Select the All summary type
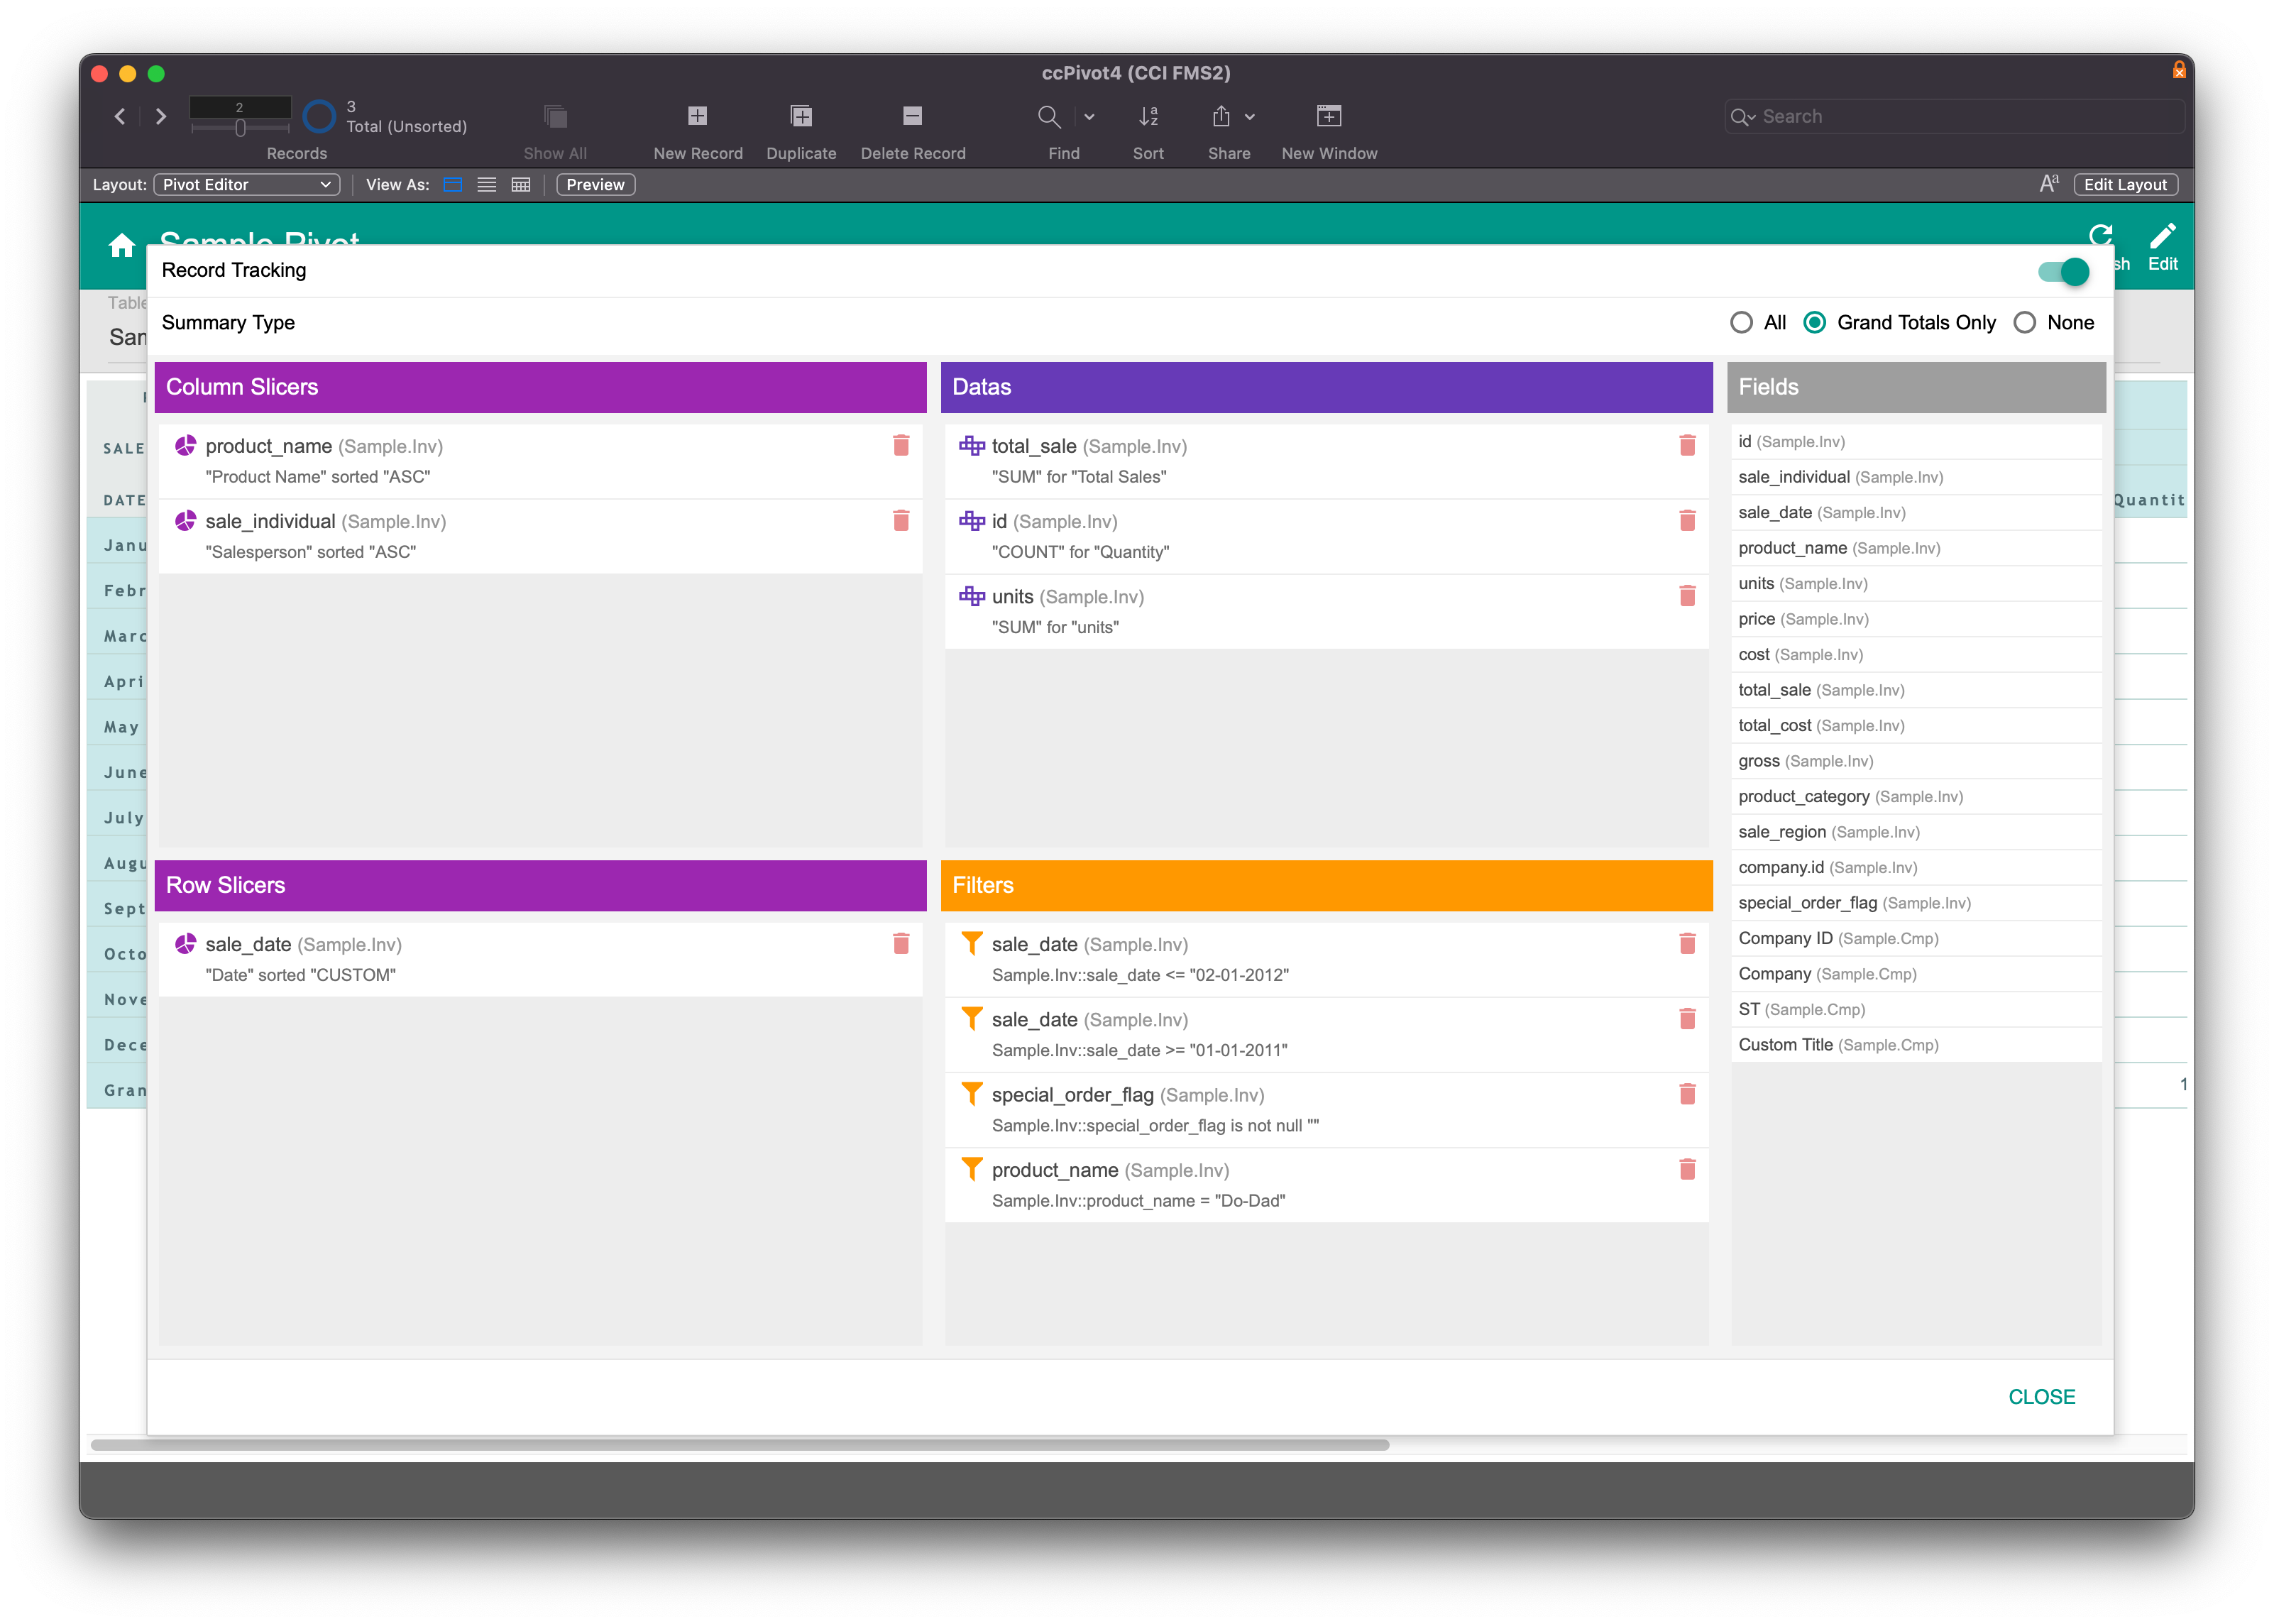Image resolution: width=2274 pixels, height=1624 pixels. pyautogui.click(x=1741, y=323)
